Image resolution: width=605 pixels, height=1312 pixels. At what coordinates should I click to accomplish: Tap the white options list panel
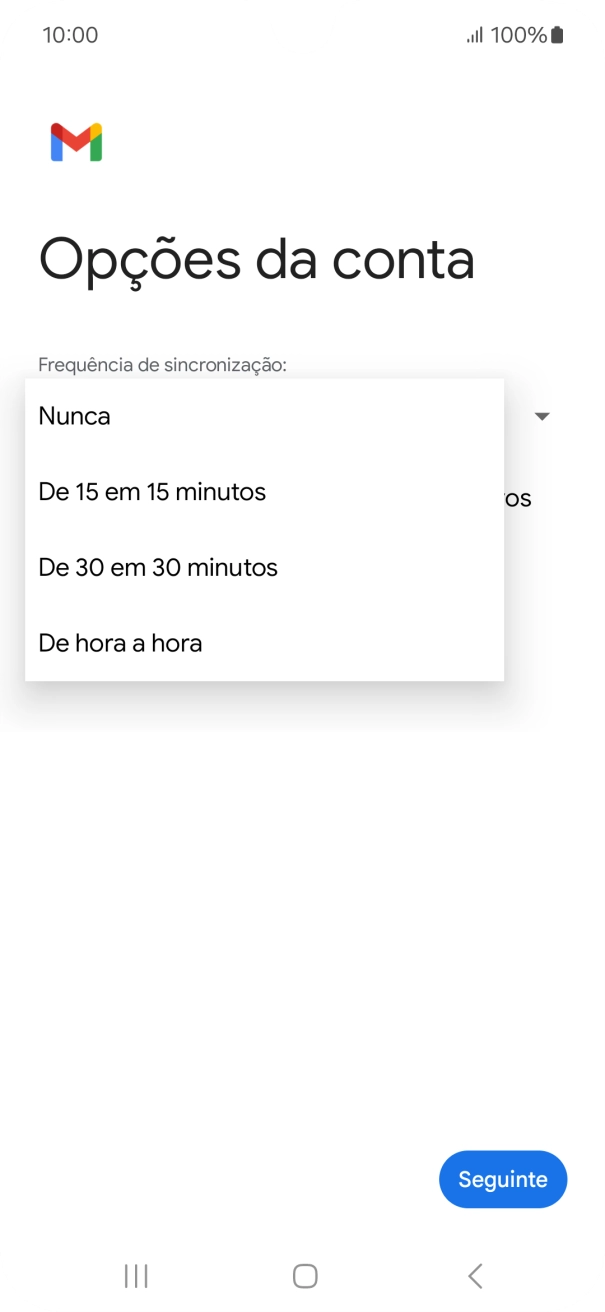pyautogui.click(x=264, y=530)
